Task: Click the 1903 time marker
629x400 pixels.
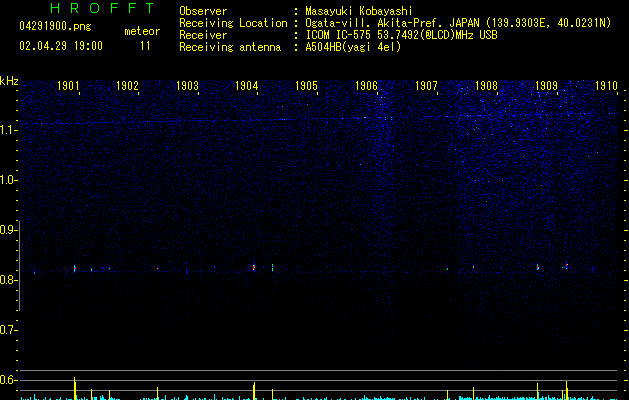Action: click(187, 85)
